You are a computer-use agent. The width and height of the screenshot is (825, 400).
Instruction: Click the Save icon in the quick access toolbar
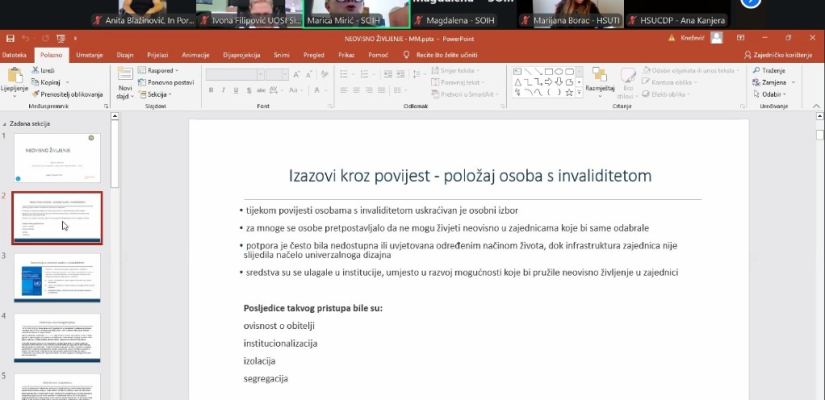[10, 38]
